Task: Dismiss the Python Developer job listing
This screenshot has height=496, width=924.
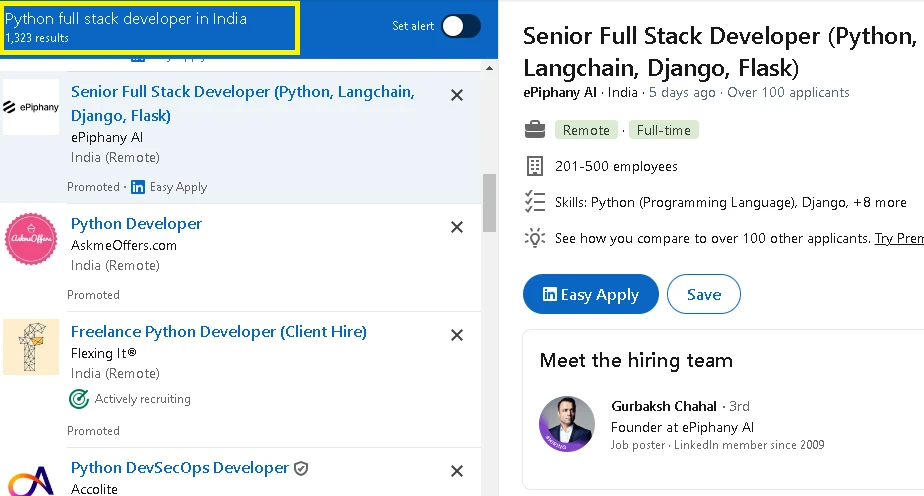Action: tap(457, 227)
